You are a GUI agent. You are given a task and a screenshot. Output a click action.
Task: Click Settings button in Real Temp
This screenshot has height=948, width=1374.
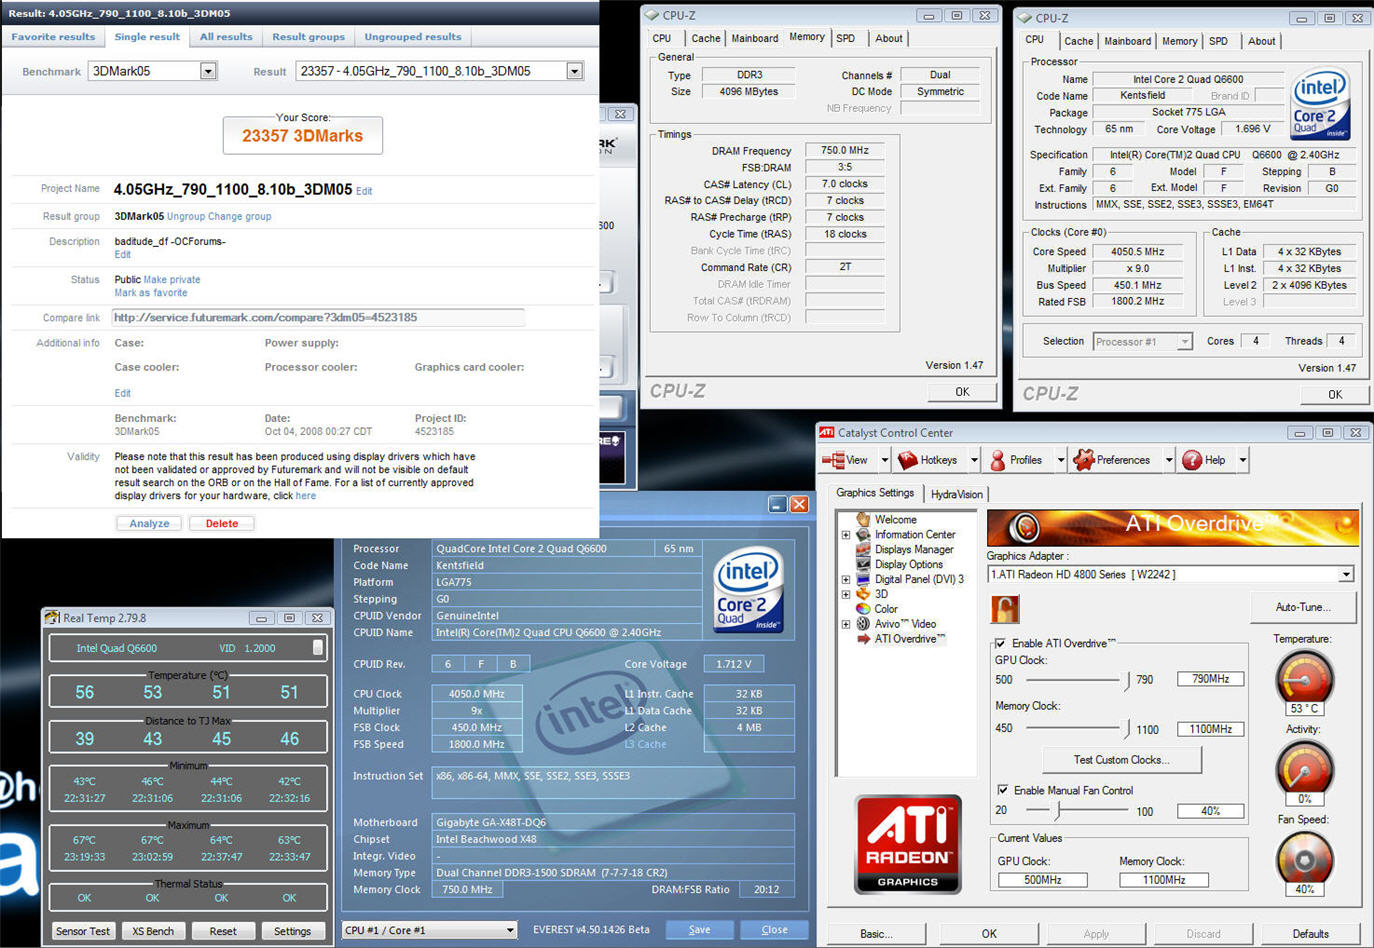(292, 931)
